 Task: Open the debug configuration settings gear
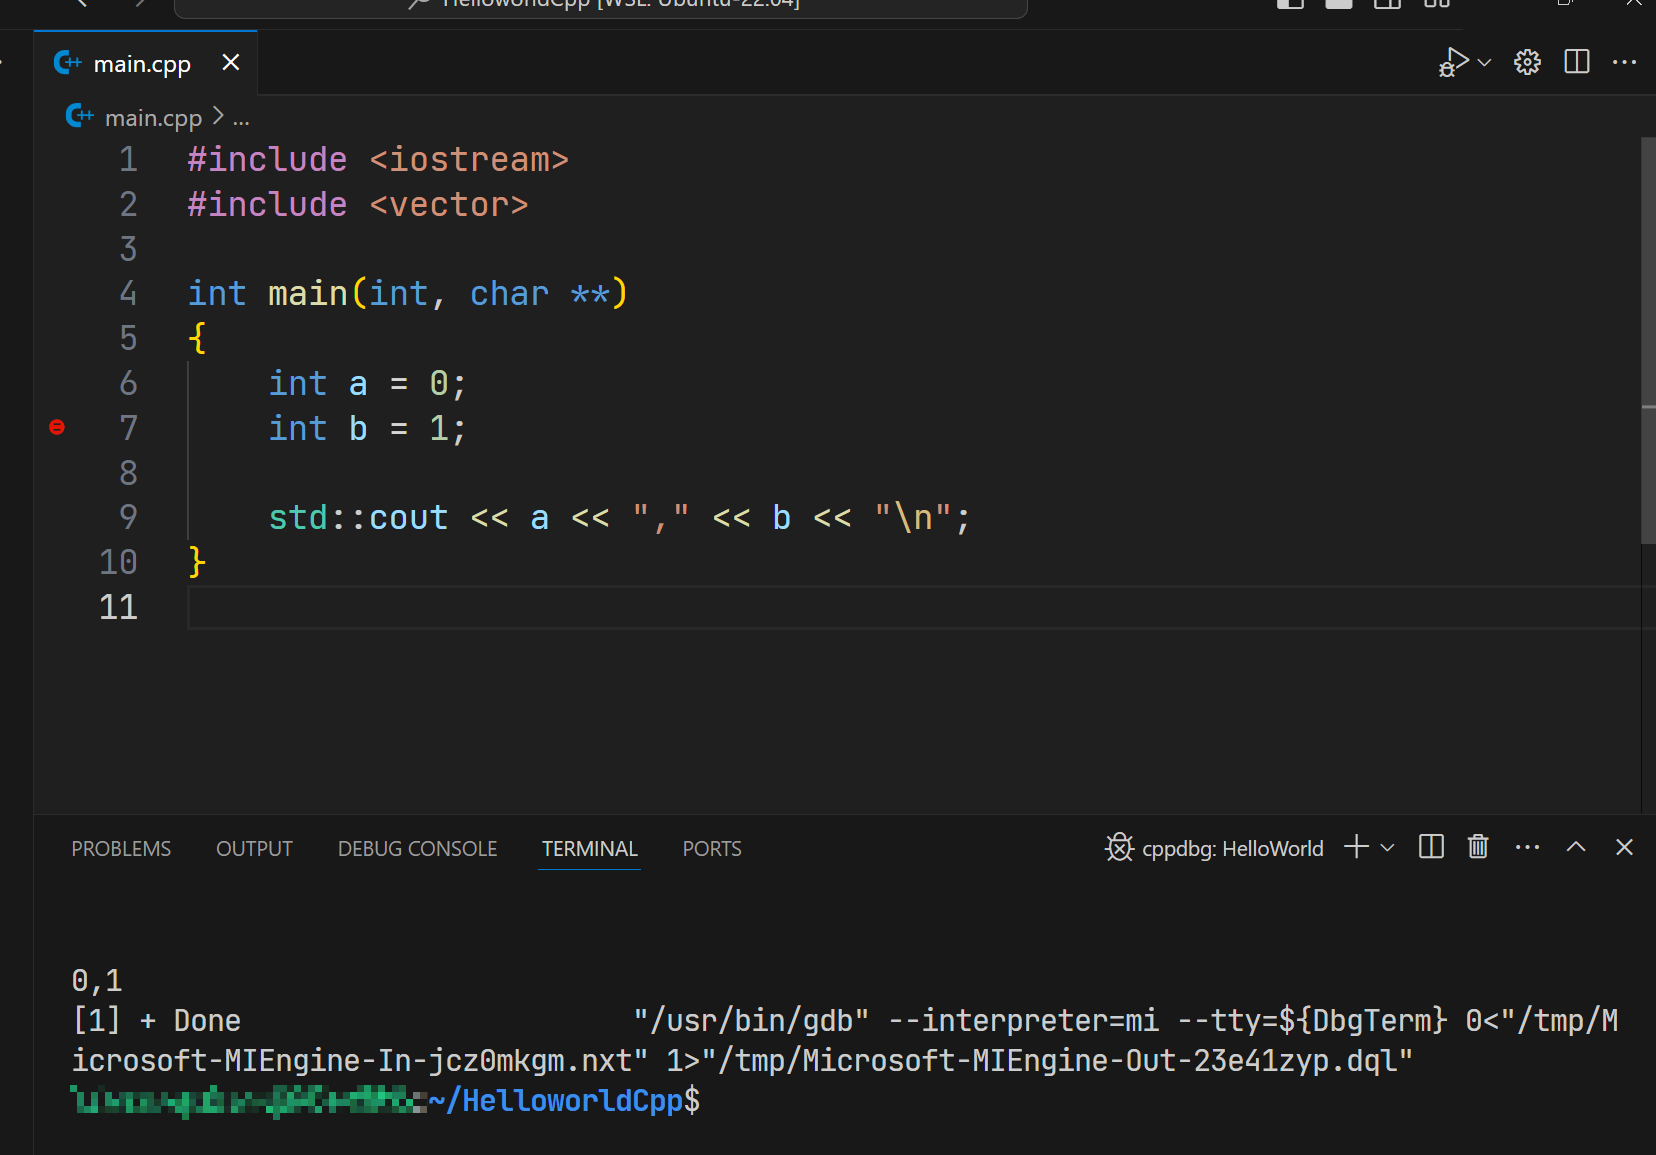click(1527, 62)
